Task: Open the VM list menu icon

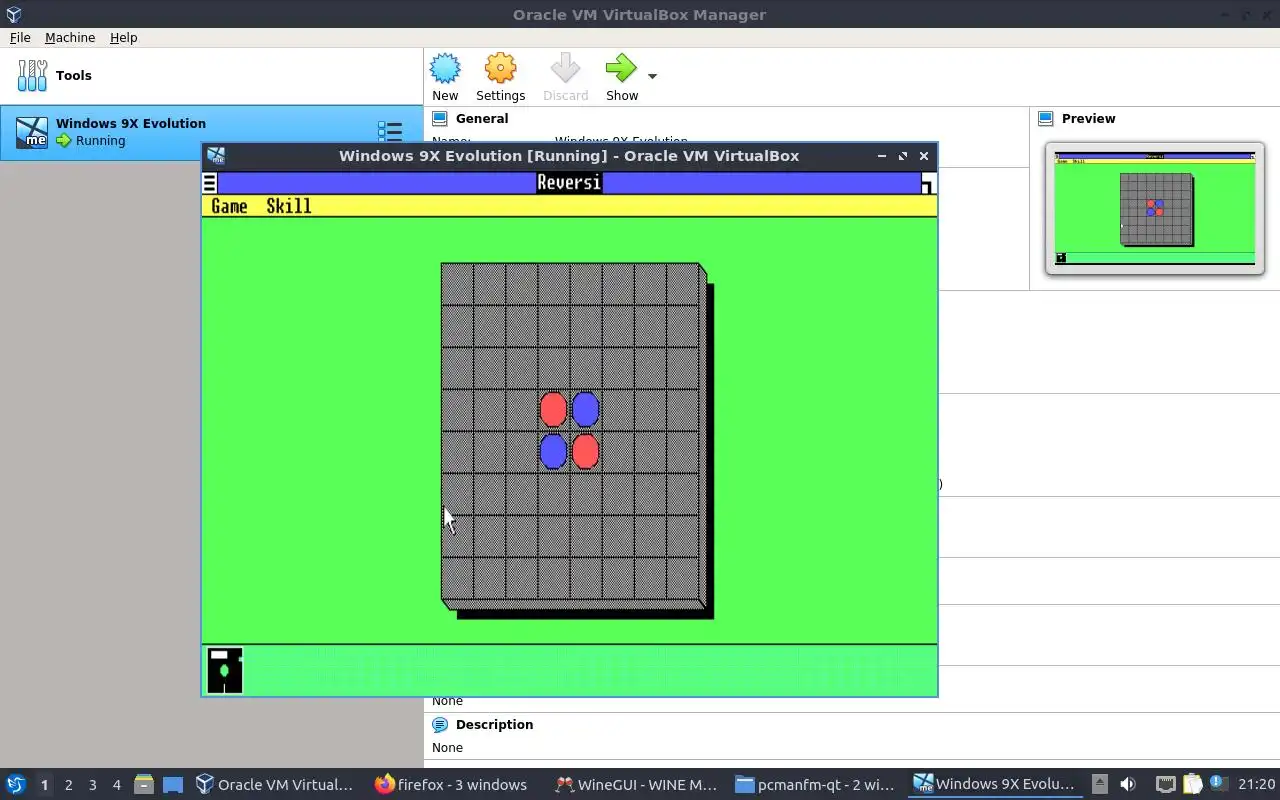Action: point(389,131)
